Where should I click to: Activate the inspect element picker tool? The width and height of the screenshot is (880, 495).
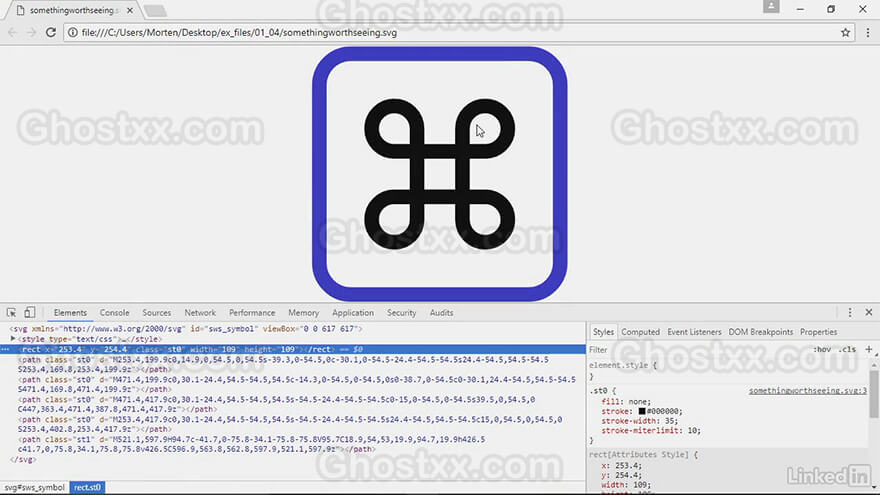[11, 313]
